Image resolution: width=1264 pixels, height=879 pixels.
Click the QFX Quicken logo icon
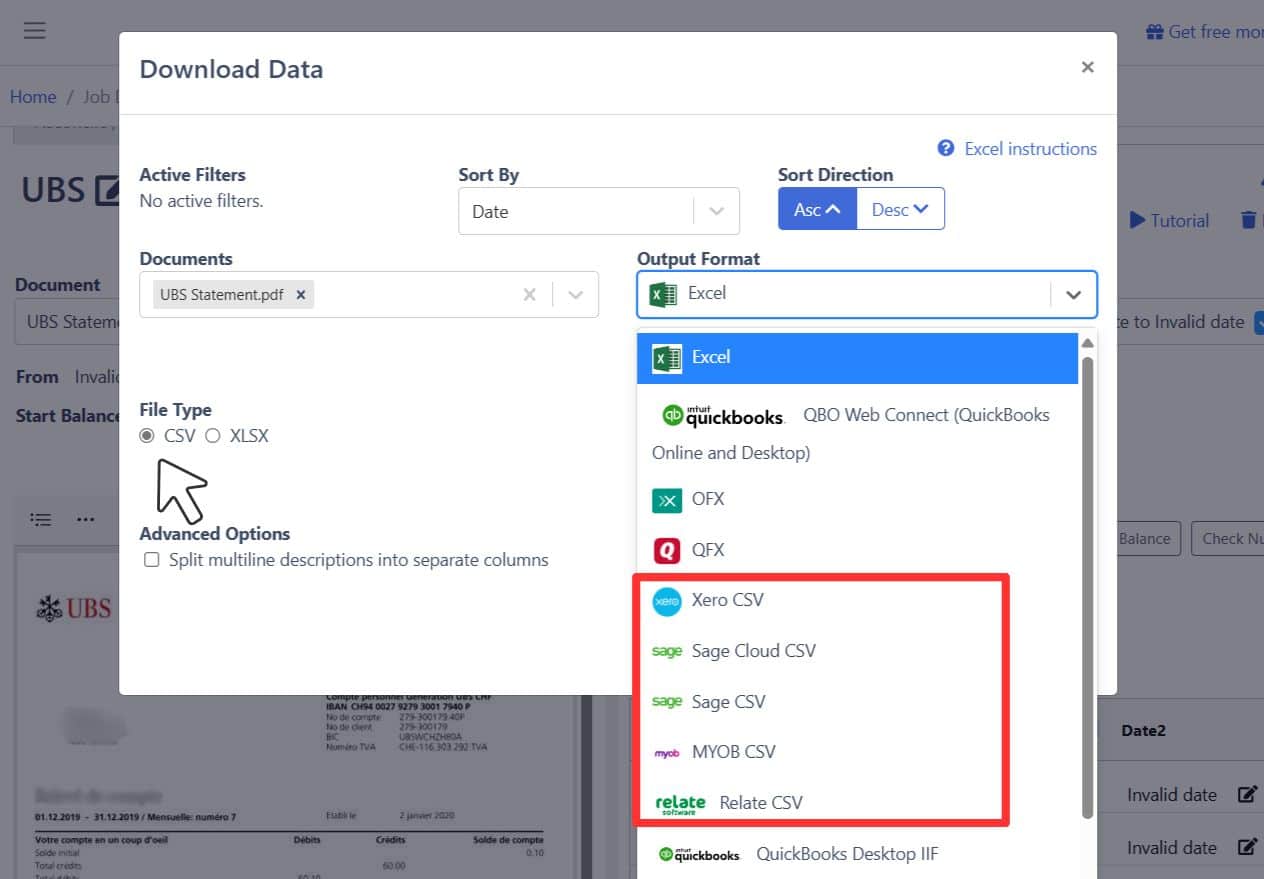(667, 550)
